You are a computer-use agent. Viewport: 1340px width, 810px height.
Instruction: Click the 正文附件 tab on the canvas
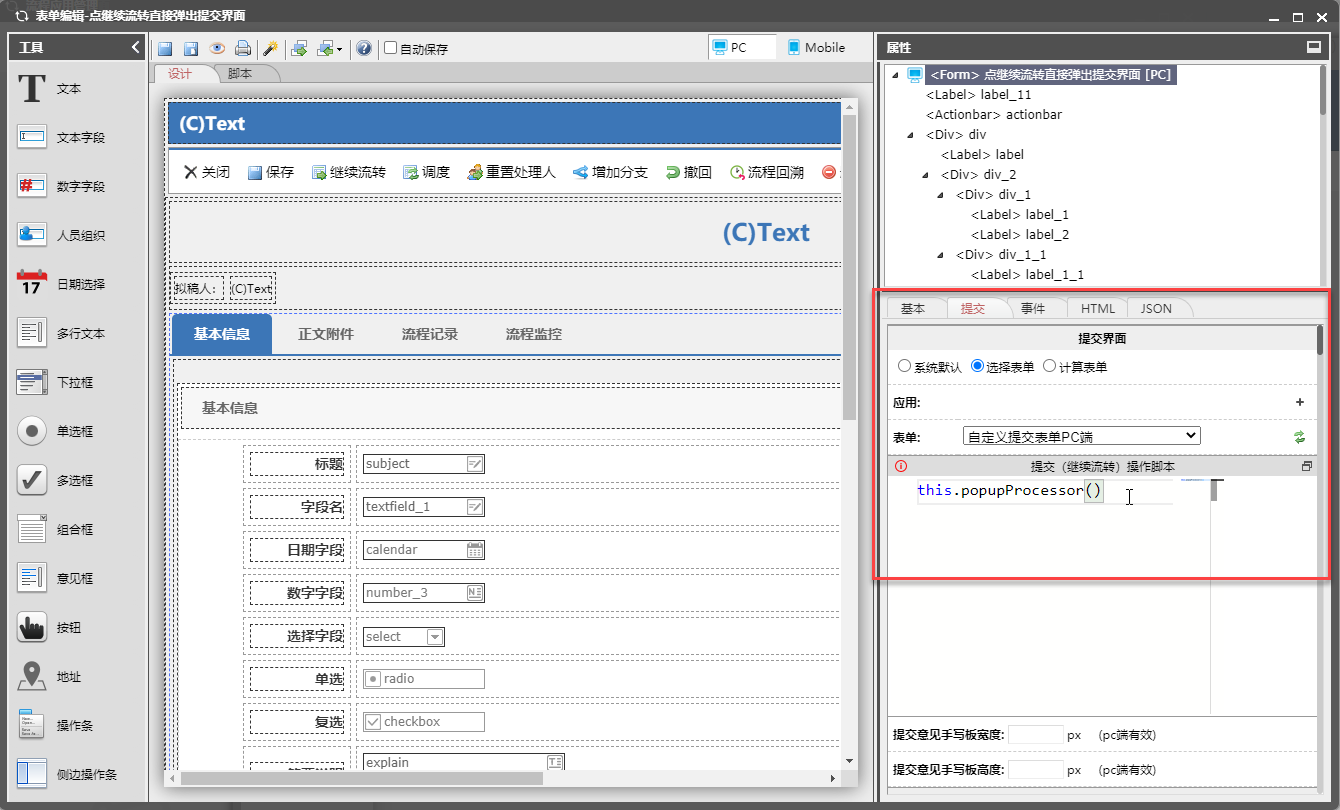point(326,334)
